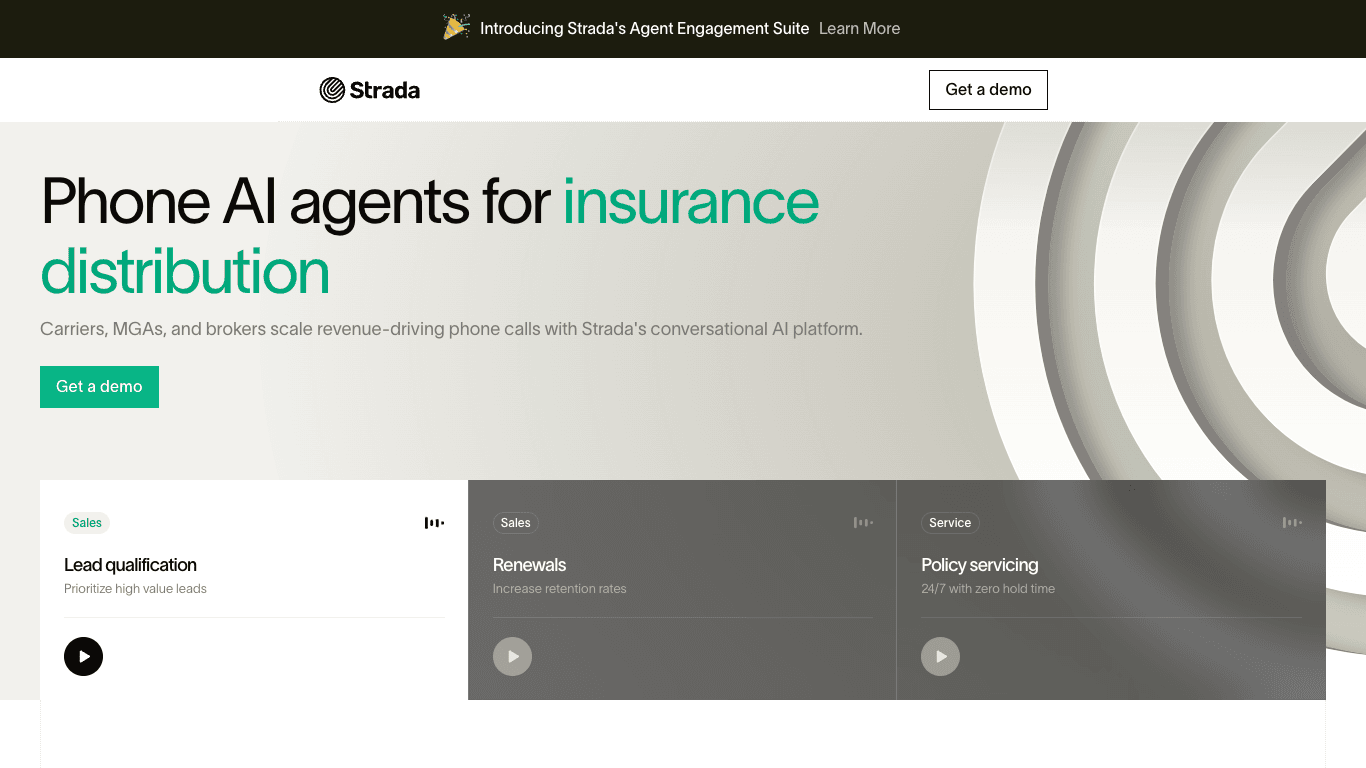Click the Strada logo in the header
The image size is (1366, 768).
click(370, 90)
